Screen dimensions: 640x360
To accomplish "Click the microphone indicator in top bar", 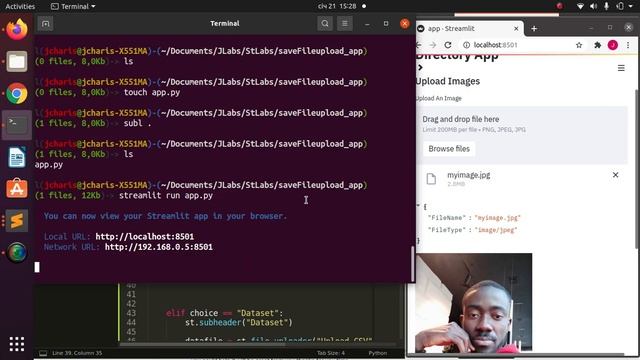I will coord(607,6).
